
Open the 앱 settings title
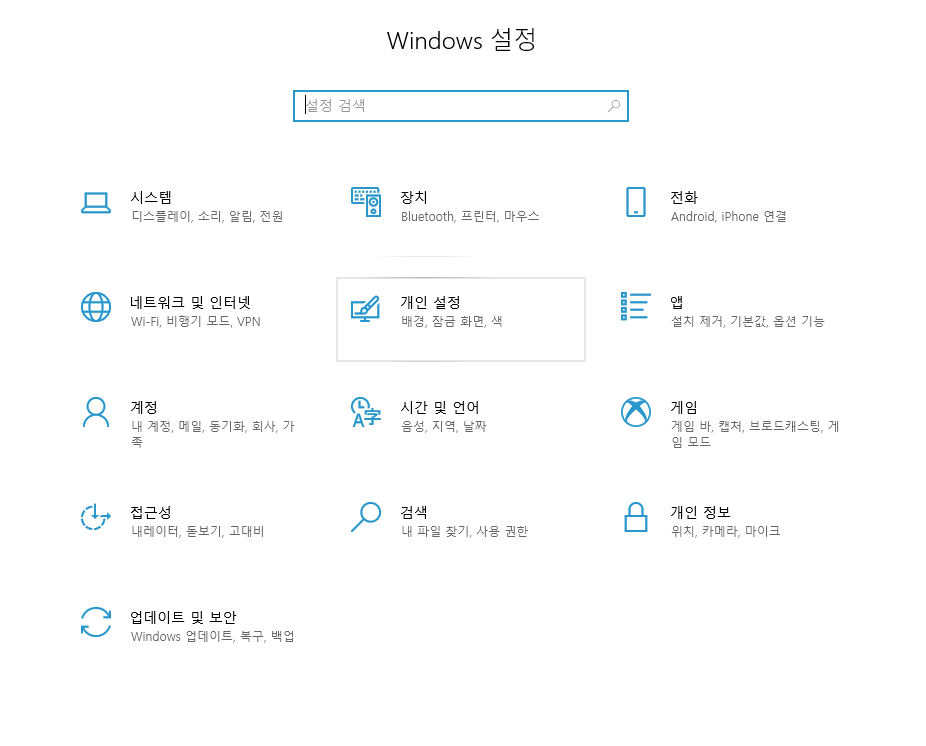pyautogui.click(x=677, y=302)
